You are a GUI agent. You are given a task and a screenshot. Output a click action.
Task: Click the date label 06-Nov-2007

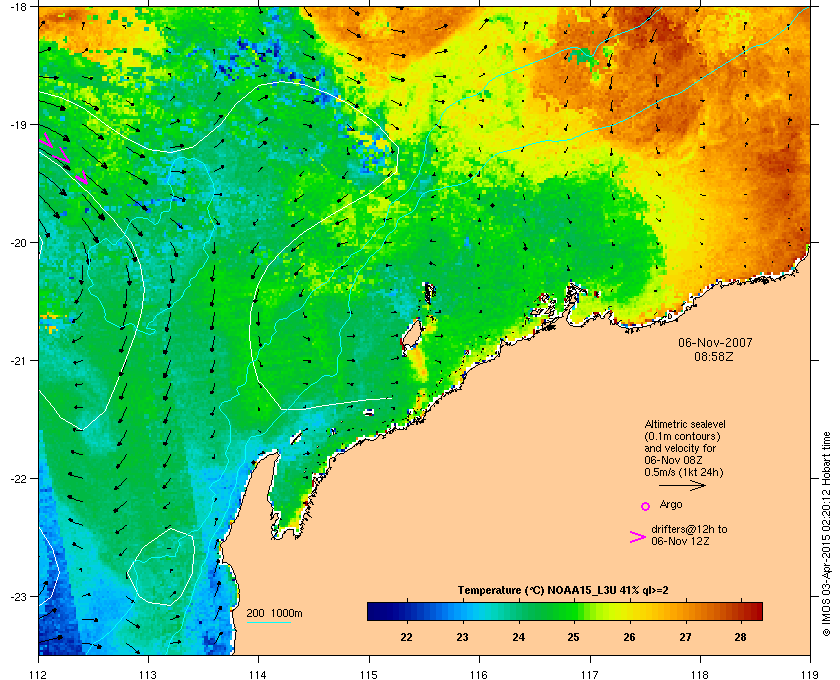pos(715,342)
